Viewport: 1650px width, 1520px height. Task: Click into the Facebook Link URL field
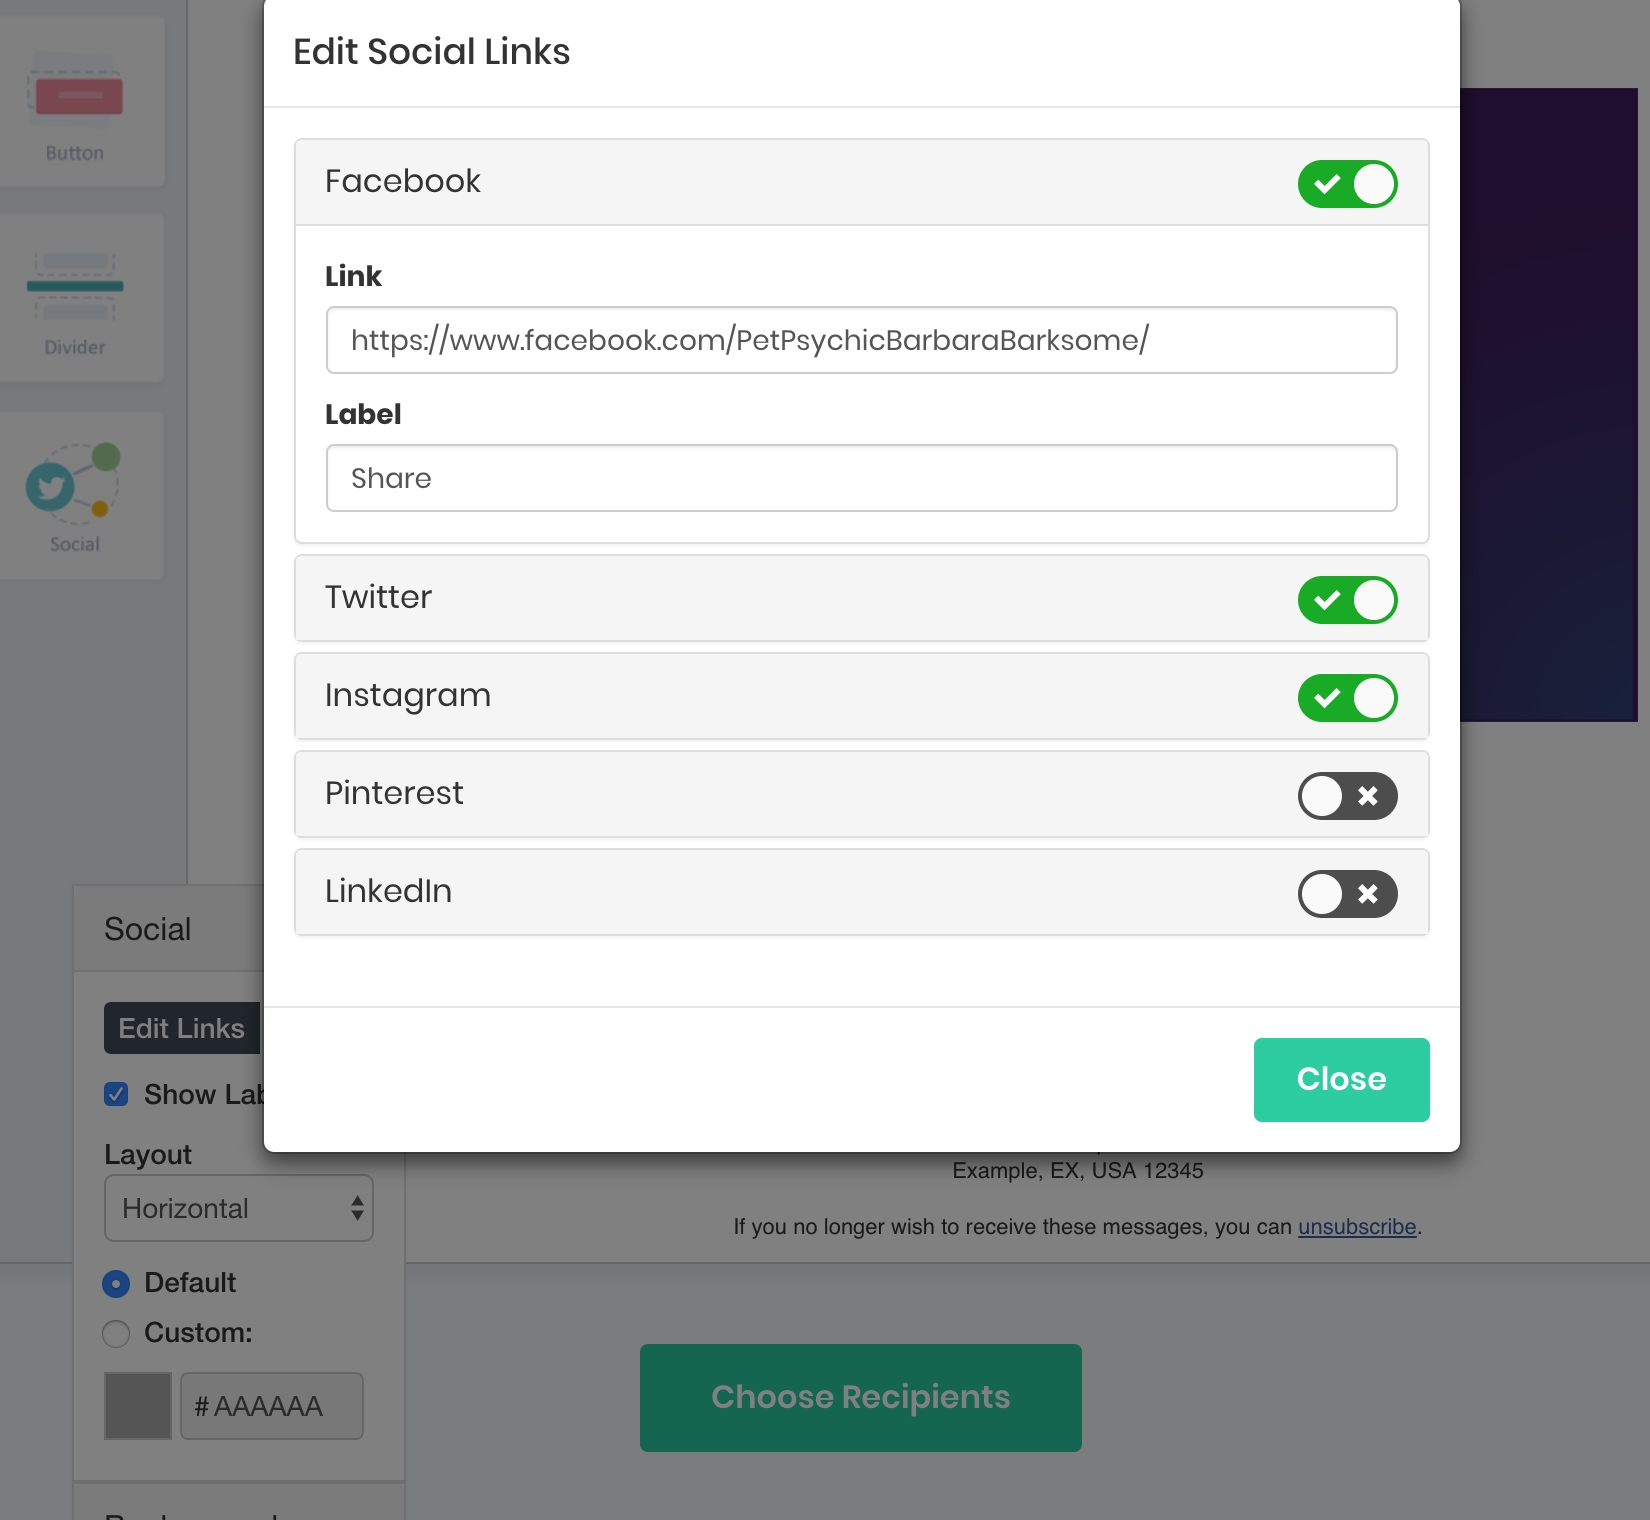861,340
